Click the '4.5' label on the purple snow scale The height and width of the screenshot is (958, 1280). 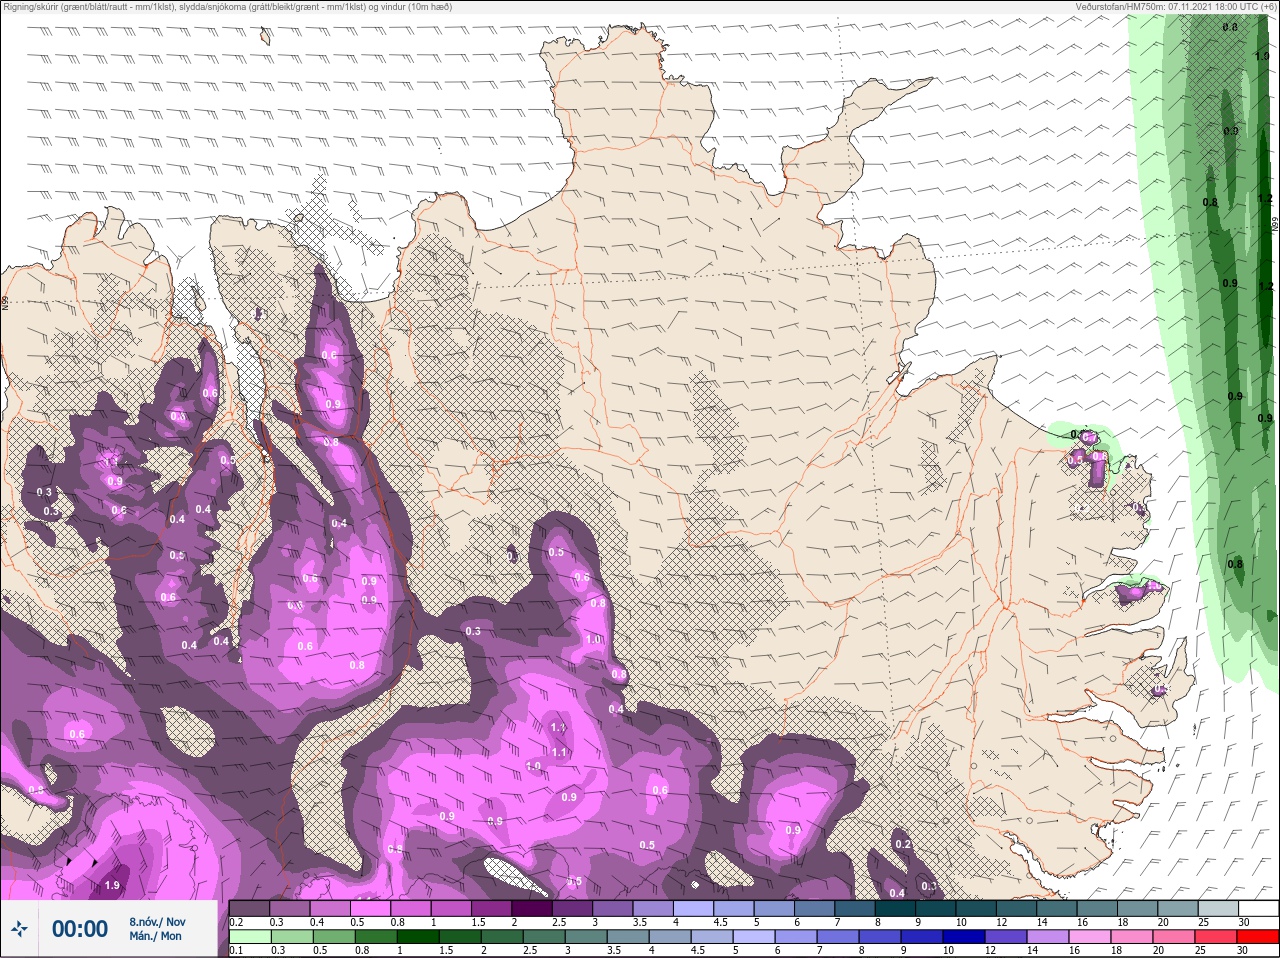pos(720,922)
